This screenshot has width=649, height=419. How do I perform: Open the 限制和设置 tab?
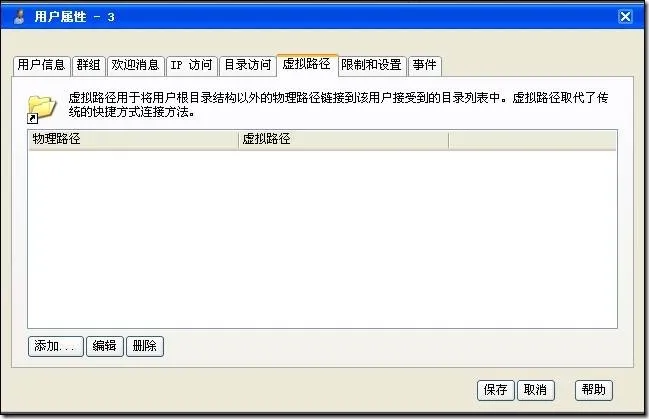click(372, 65)
